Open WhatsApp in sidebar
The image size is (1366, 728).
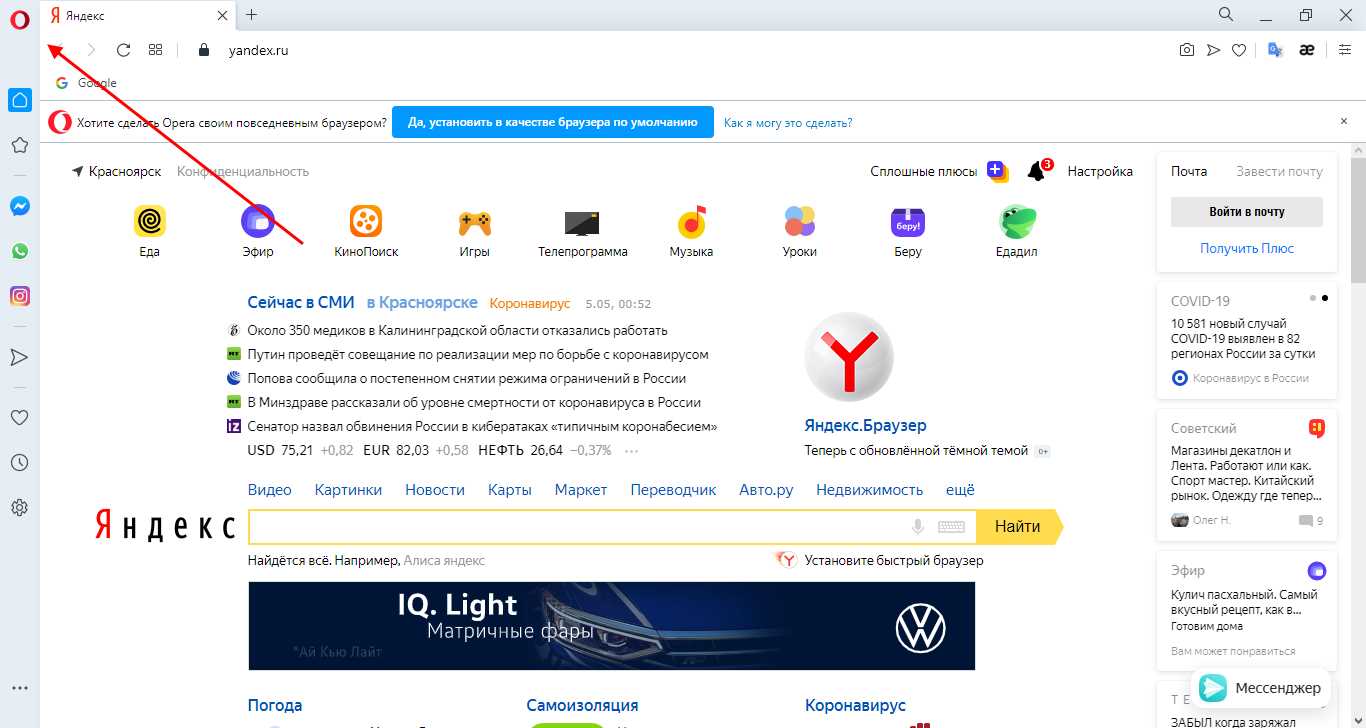coord(19,251)
